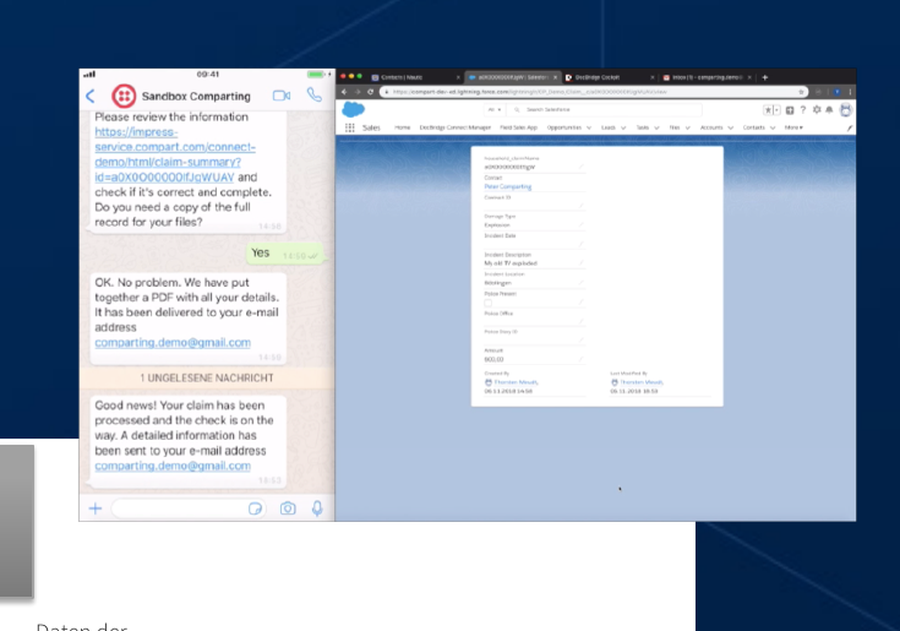Open the Salesforce Setup gear
Viewport: 900px width, 631px height.
tap(816, 110)
